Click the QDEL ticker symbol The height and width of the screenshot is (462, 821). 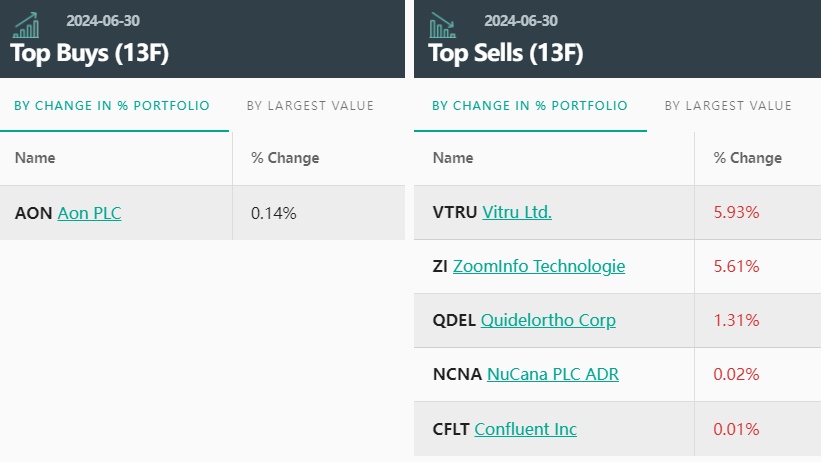click(453, 320)
